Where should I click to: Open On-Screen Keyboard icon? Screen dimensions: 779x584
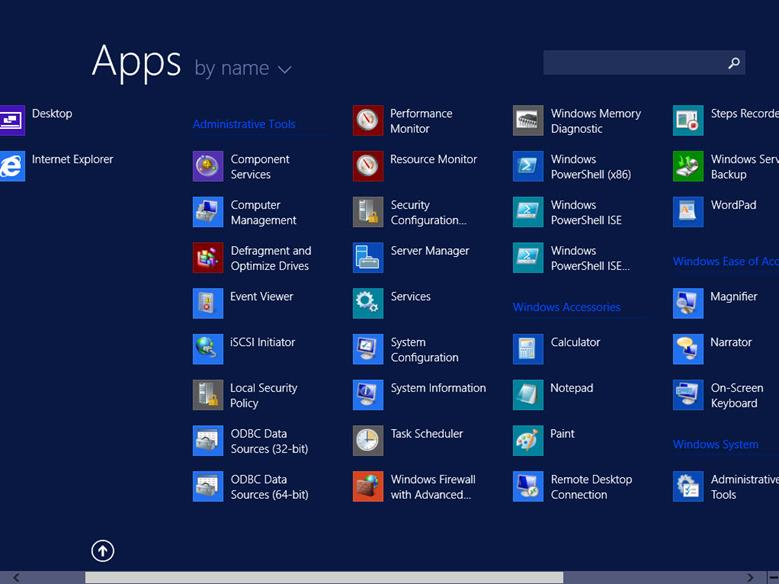pyautogui.click(x=688, y=395)
